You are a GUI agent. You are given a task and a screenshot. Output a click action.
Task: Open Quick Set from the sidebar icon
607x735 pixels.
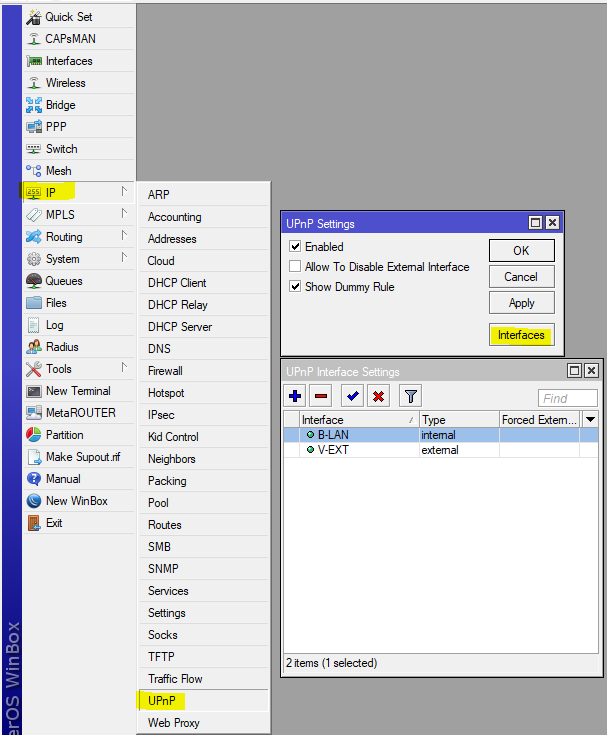point(34,17)
